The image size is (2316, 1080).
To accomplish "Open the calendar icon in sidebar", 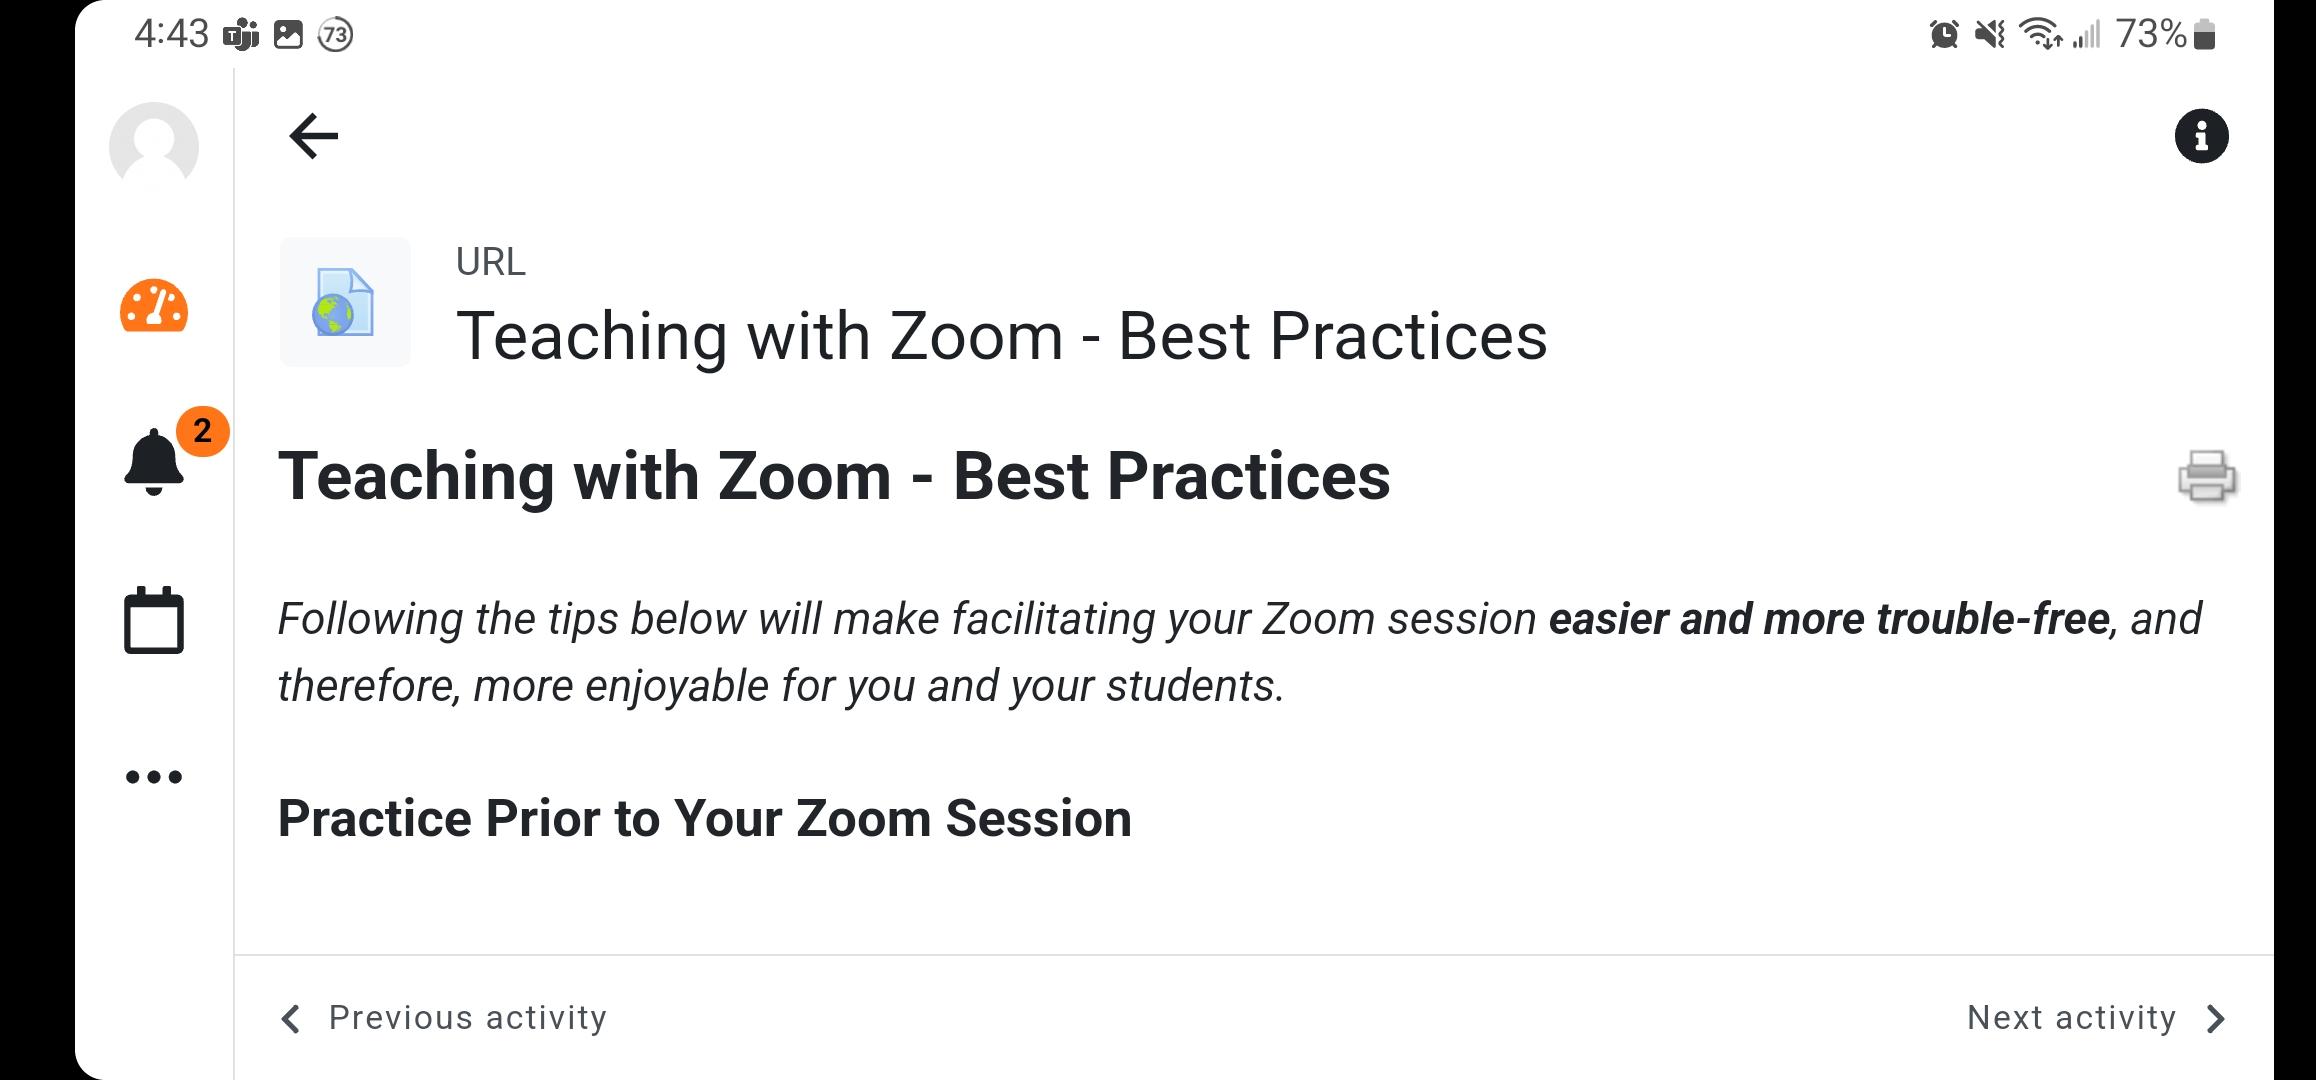I will click(154, 620).
